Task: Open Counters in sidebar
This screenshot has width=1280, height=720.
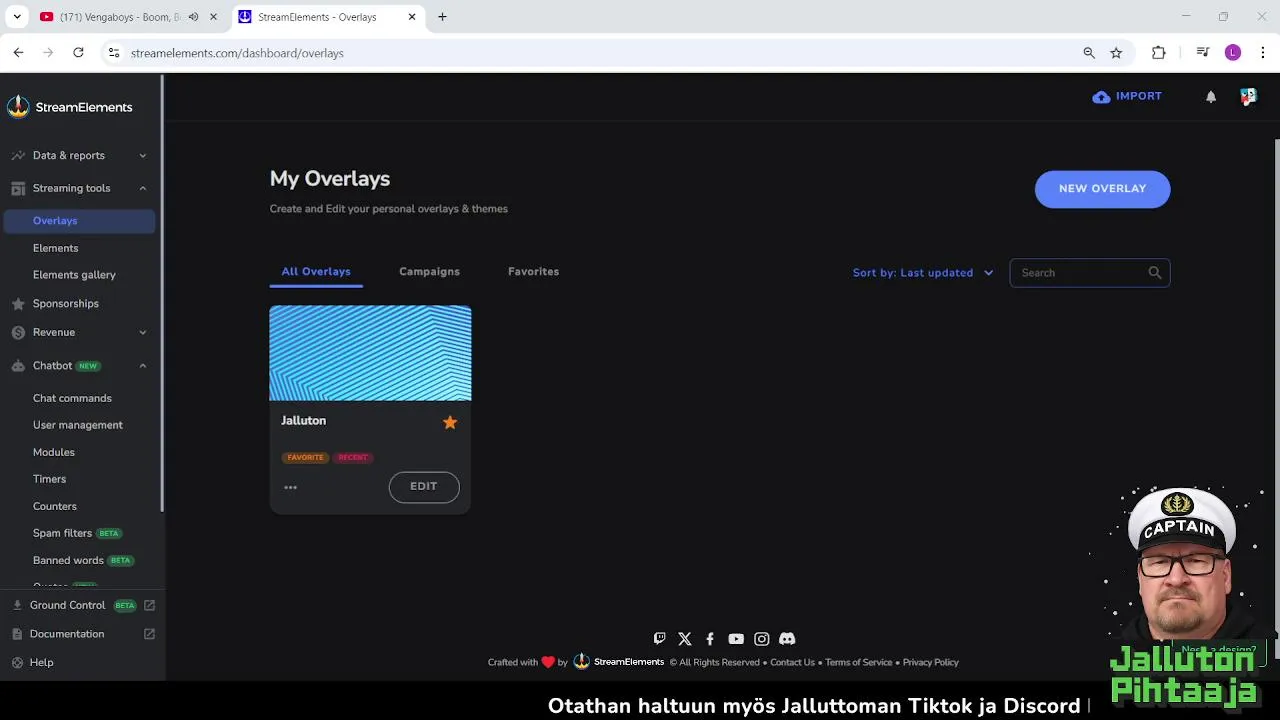Action: [x=55, y=506]
